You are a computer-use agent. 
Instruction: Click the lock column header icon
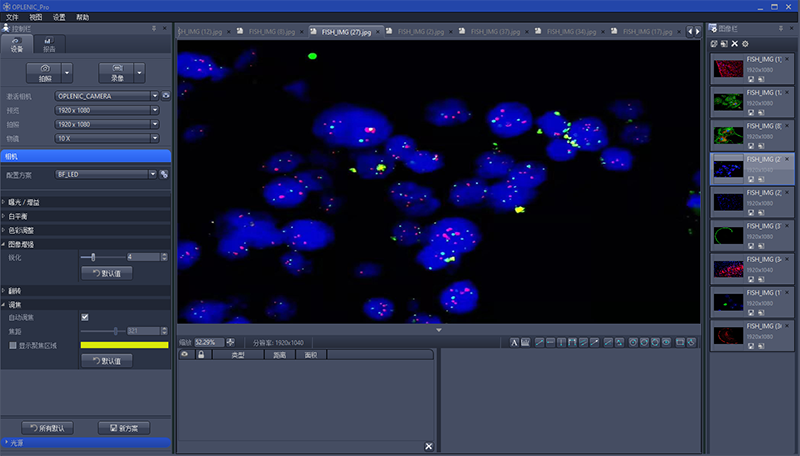pos(201,355)
